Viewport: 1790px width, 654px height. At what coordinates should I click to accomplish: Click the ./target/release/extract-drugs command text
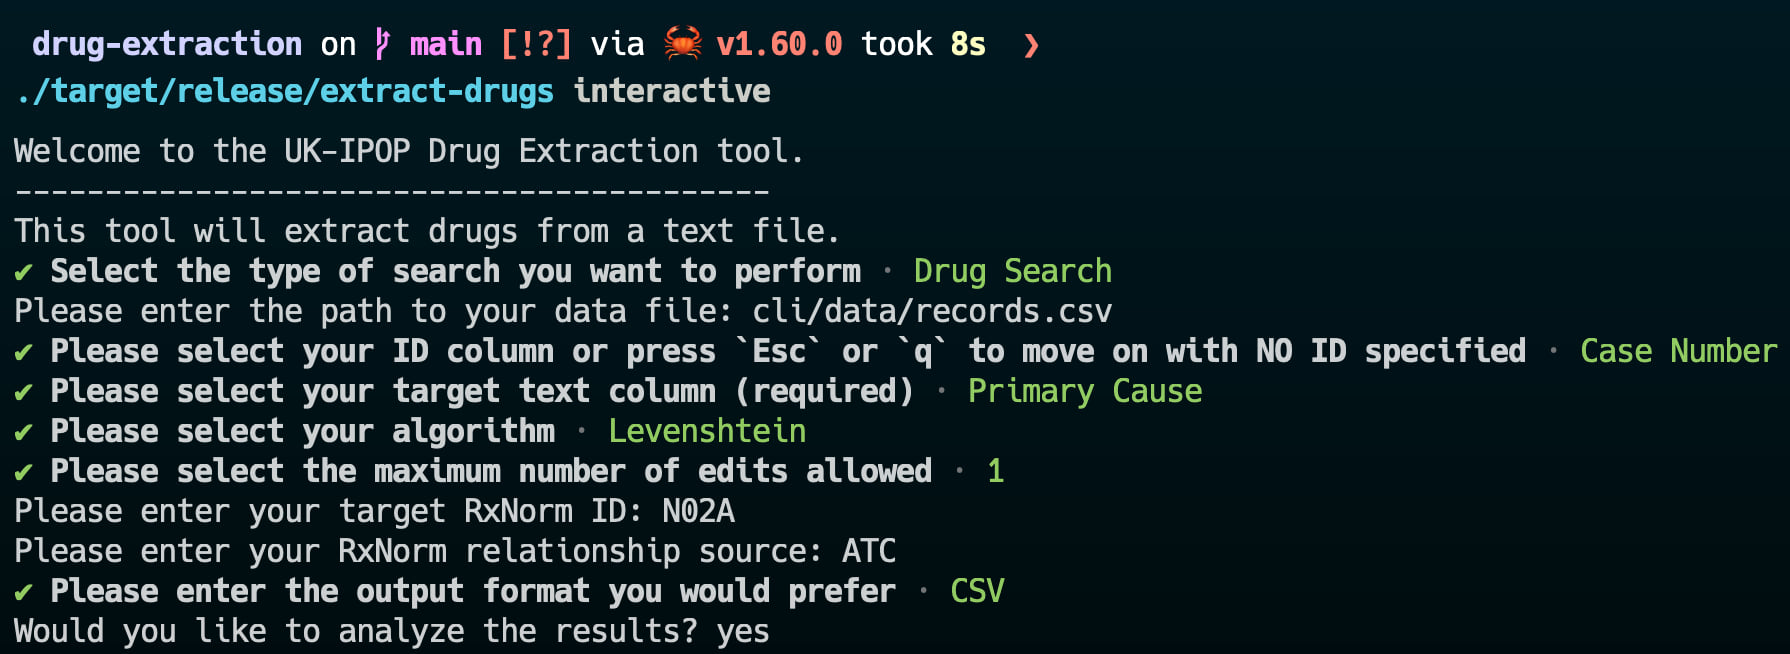tap(285, 91)
